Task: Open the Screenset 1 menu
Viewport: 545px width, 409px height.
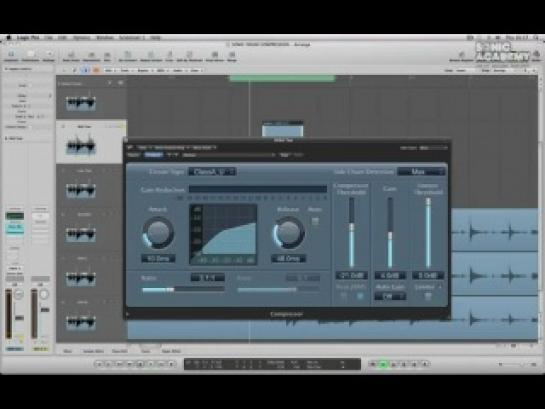Action: pyautogui.click(x=131, y=38)
